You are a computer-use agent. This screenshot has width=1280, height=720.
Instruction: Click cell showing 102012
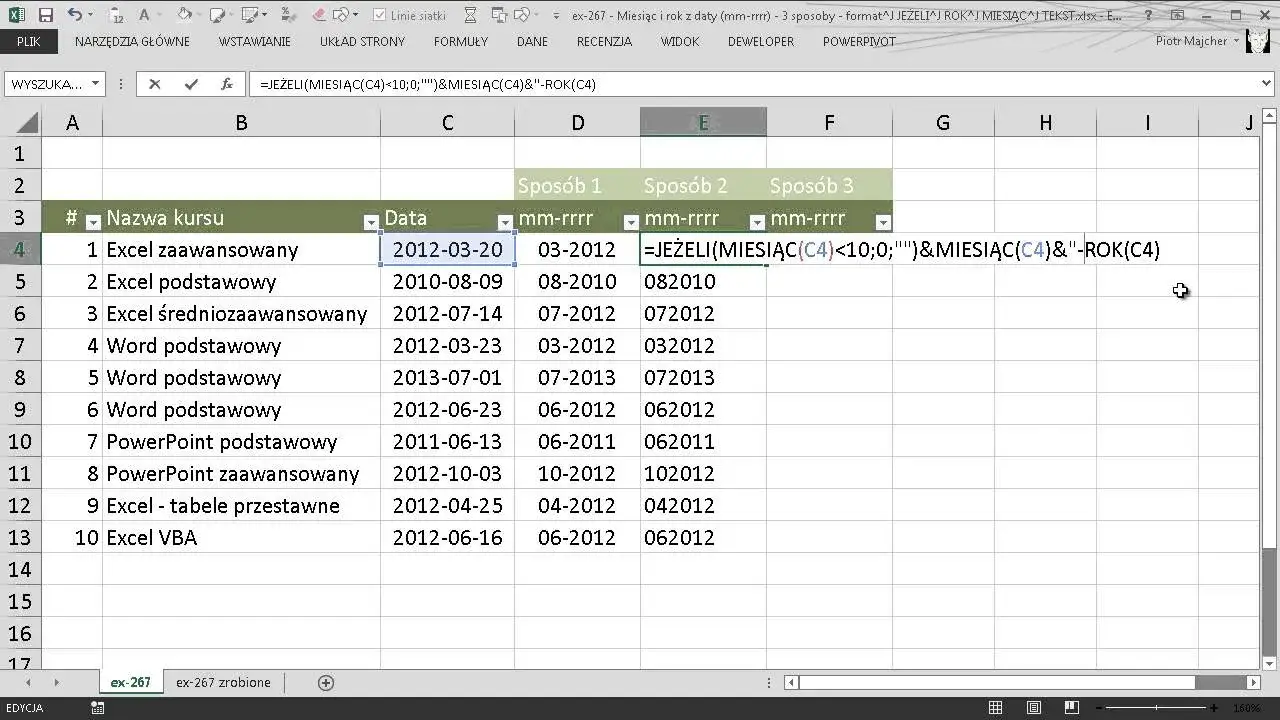point(703,473)
